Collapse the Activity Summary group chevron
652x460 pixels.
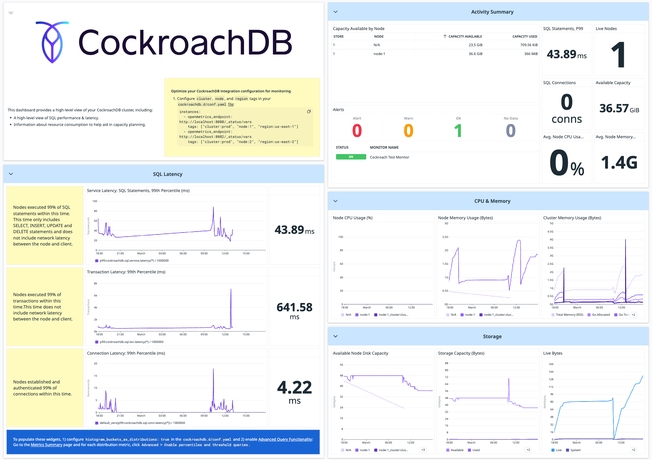(x=335, y=12)
